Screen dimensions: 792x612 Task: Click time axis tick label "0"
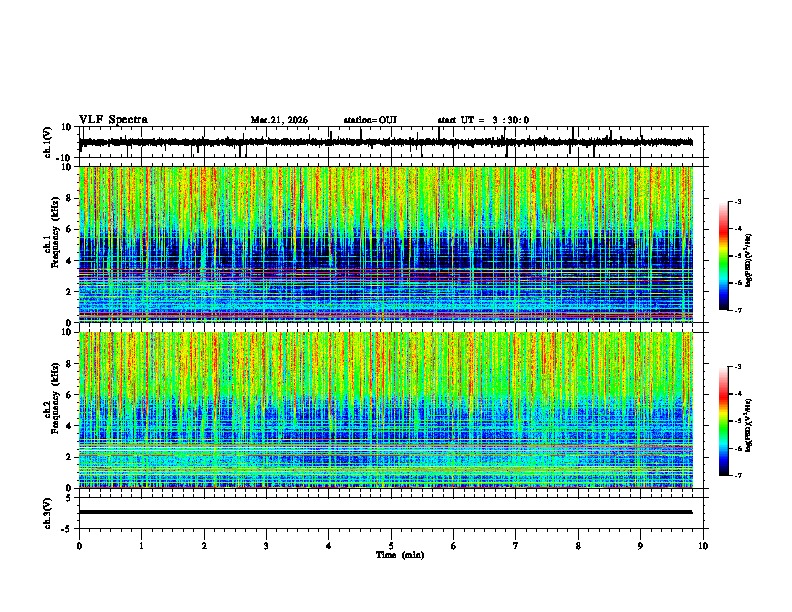pyautogui.click(x=79, y=546)
